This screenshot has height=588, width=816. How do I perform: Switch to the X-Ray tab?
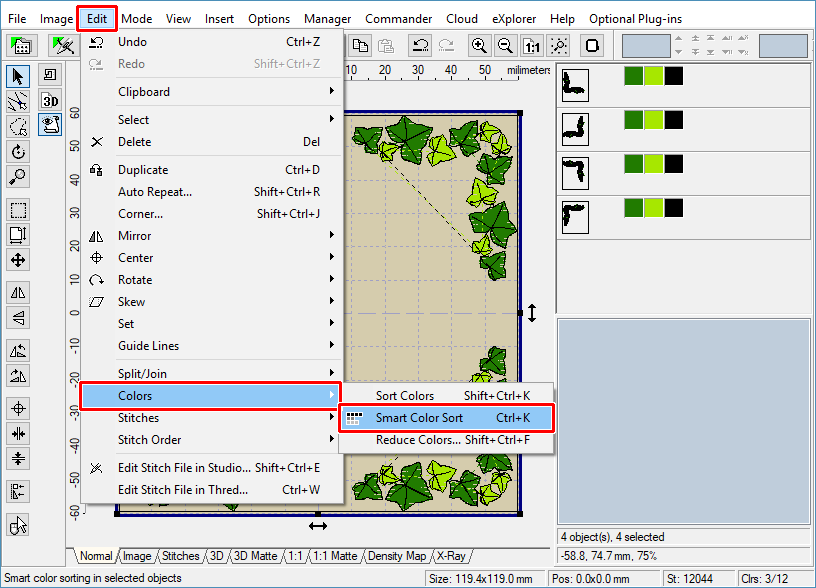pos(451,556)
